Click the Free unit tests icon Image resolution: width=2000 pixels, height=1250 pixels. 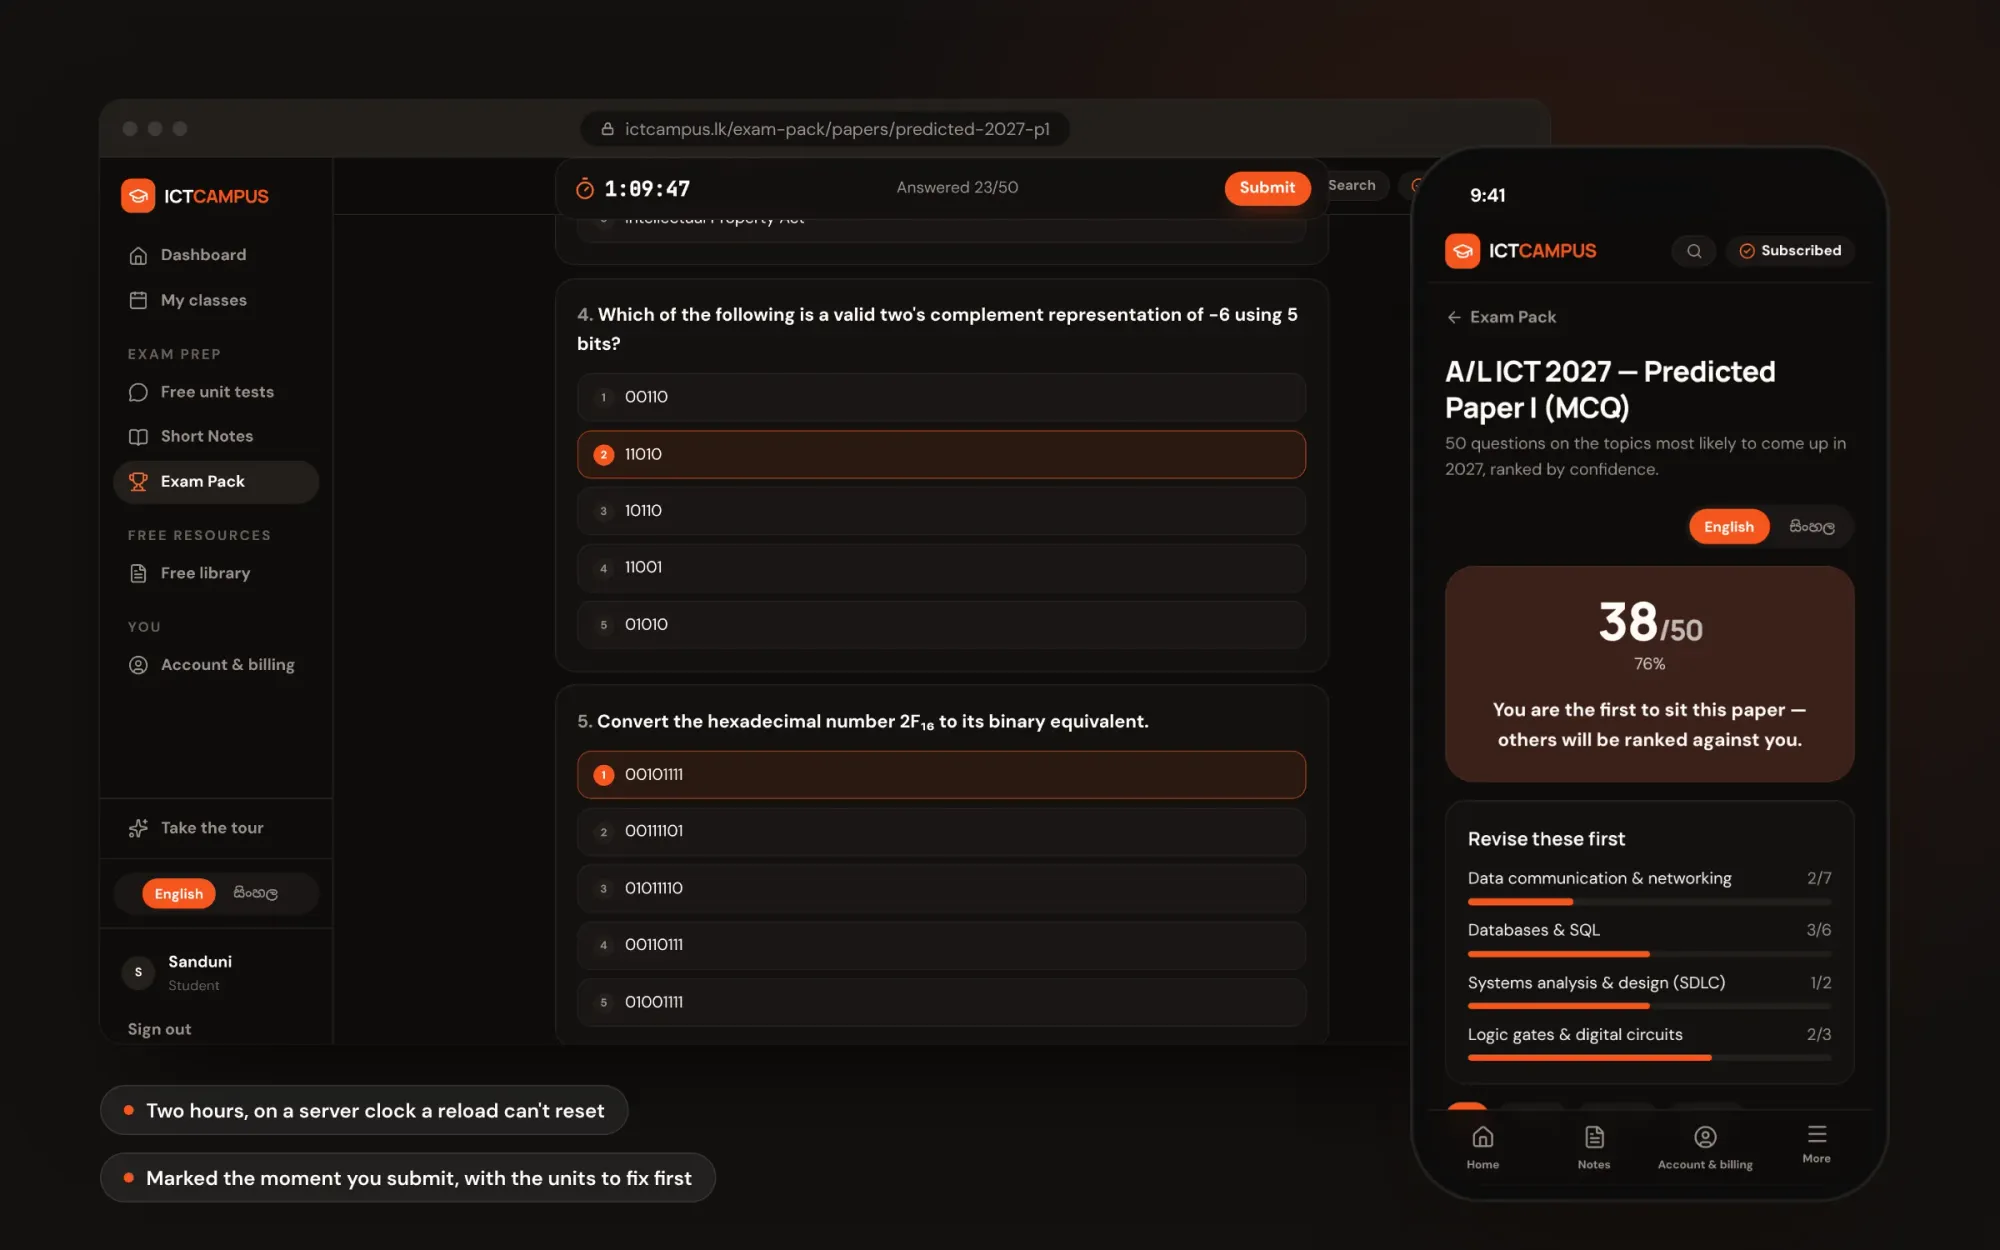click(x=138, y=392)
